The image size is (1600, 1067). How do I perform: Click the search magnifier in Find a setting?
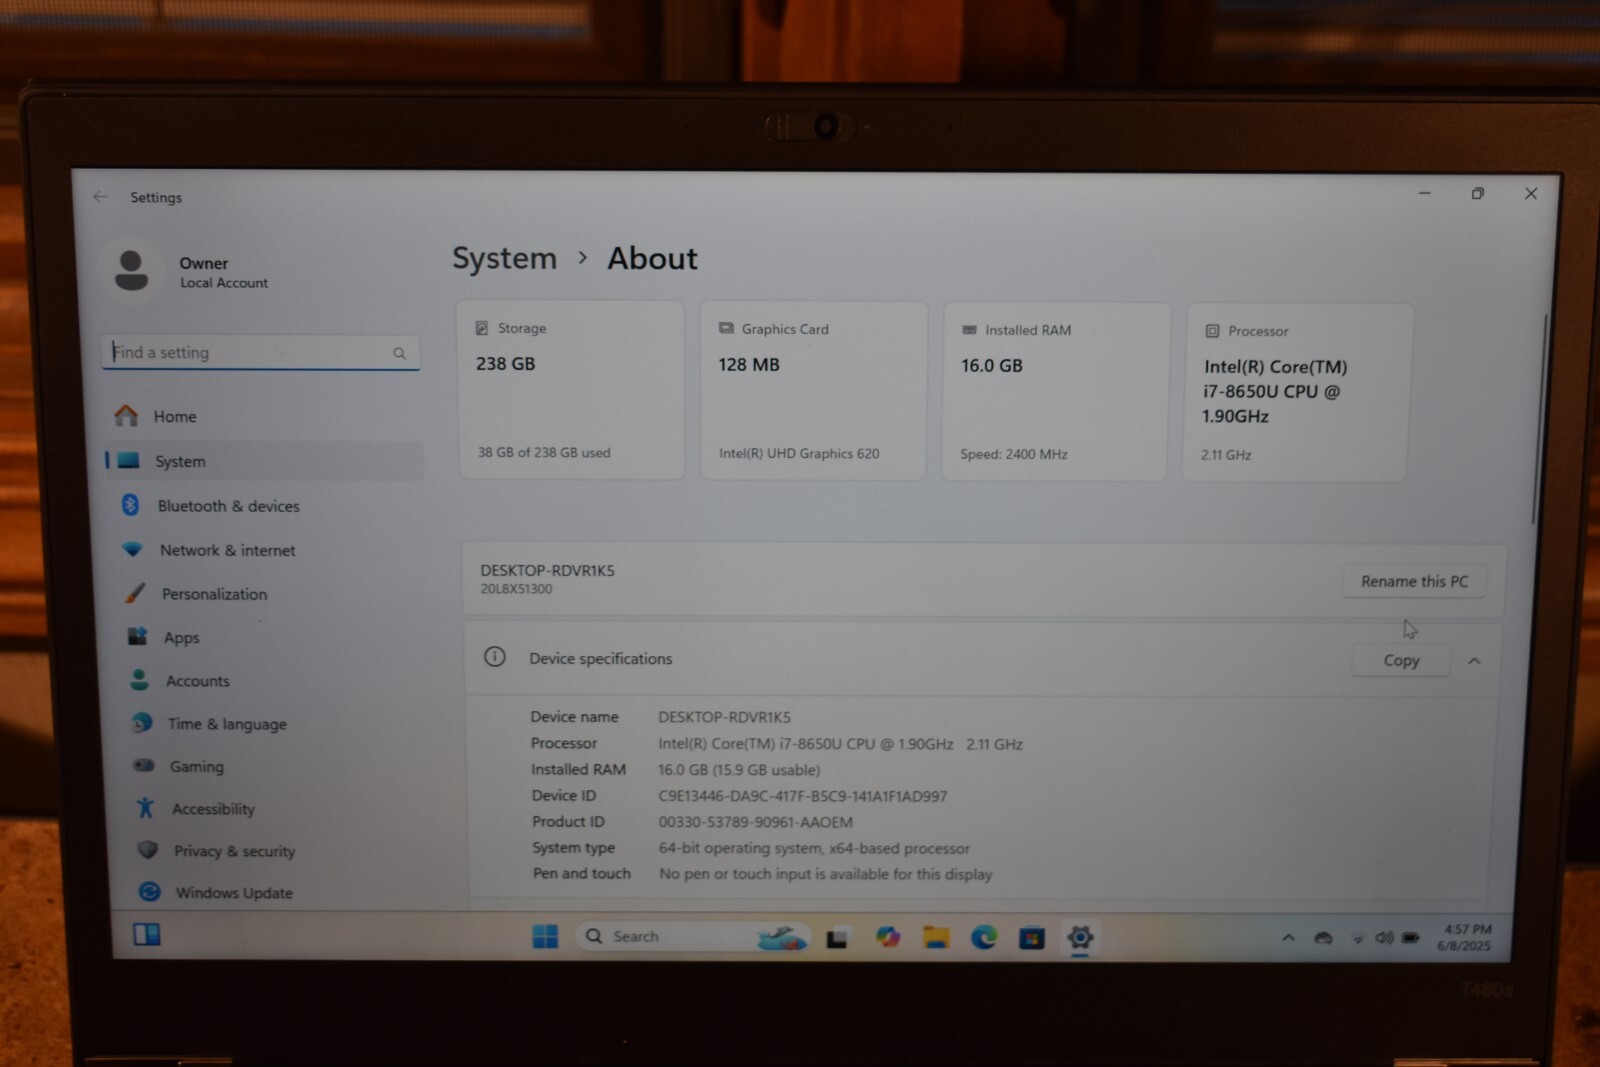(x=399, y=353)
